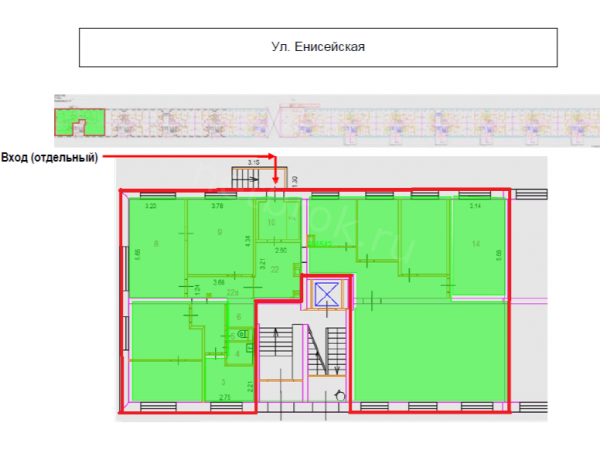Image resolution: width=600 pixels, height=450 pixels.
Task: Select room number 14 on the right
Action: pos(476,244)
